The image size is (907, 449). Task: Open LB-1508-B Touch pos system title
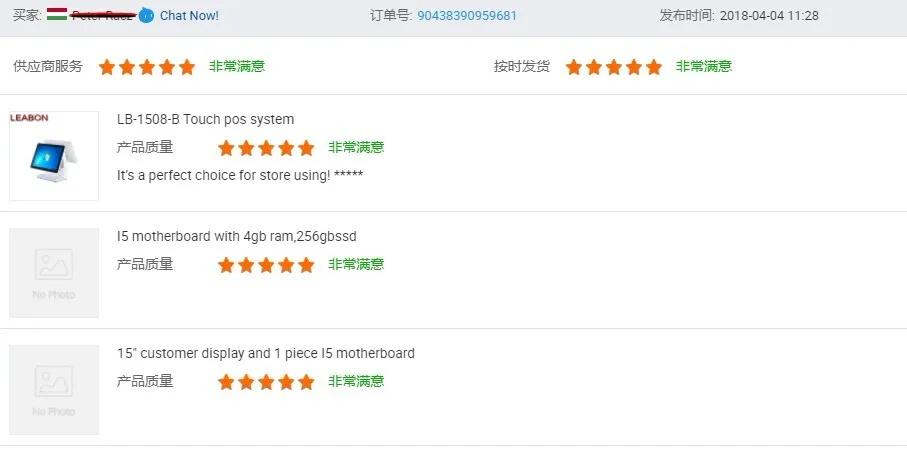click(205, 119)
